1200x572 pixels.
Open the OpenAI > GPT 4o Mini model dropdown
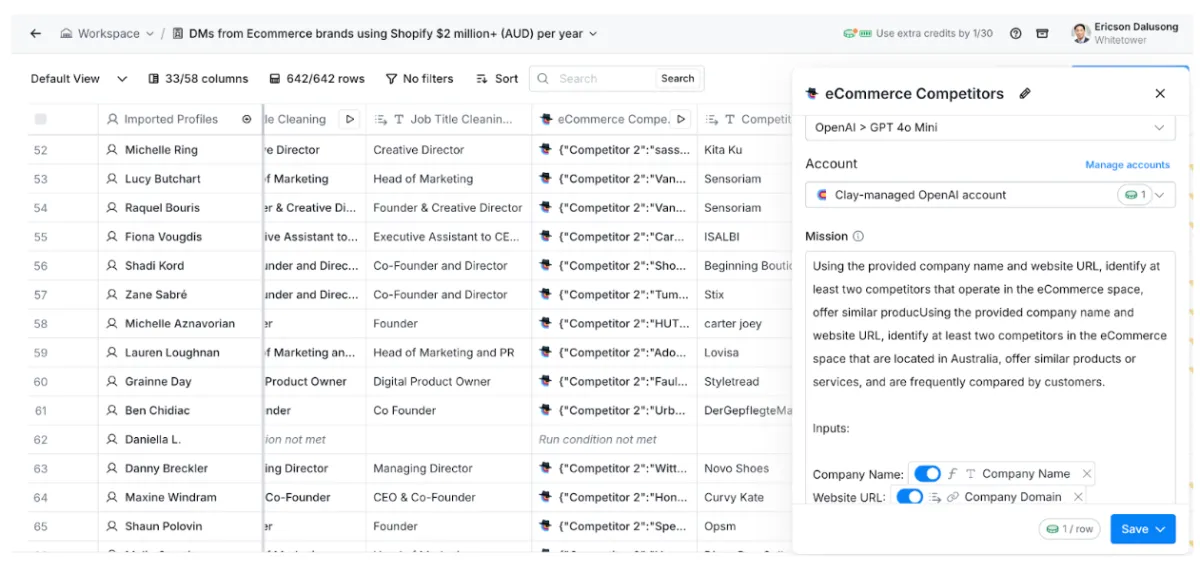click(x=990, y=128)
